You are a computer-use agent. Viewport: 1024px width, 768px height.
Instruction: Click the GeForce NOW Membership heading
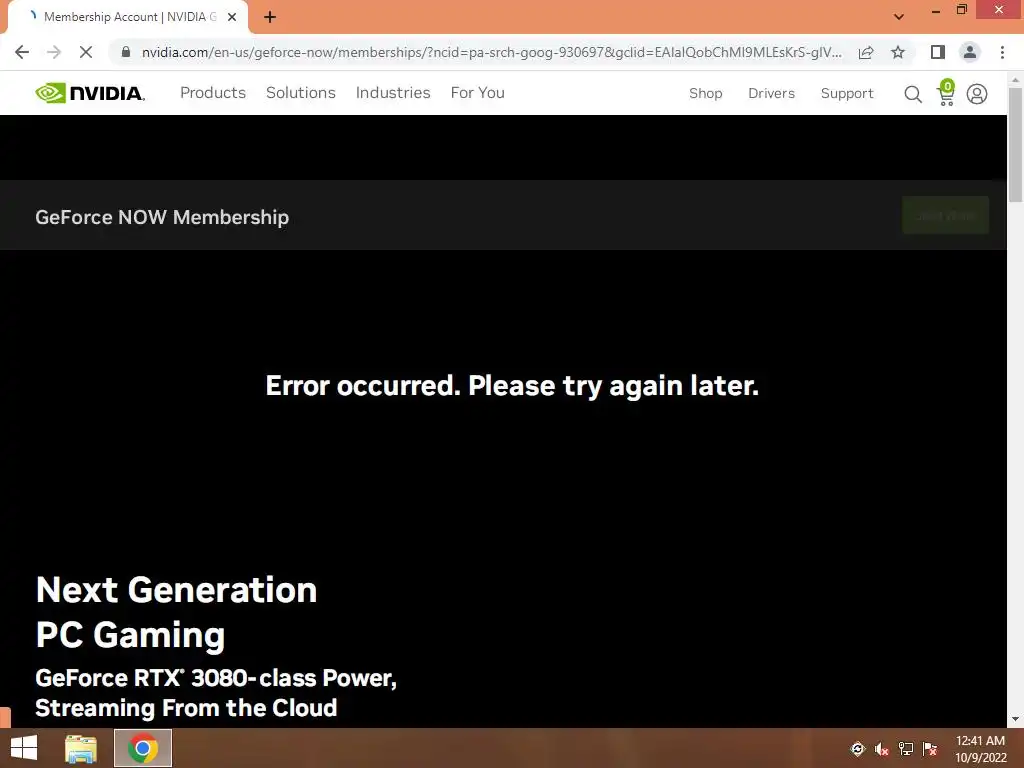pyautogui.click(x=162, y=217)
